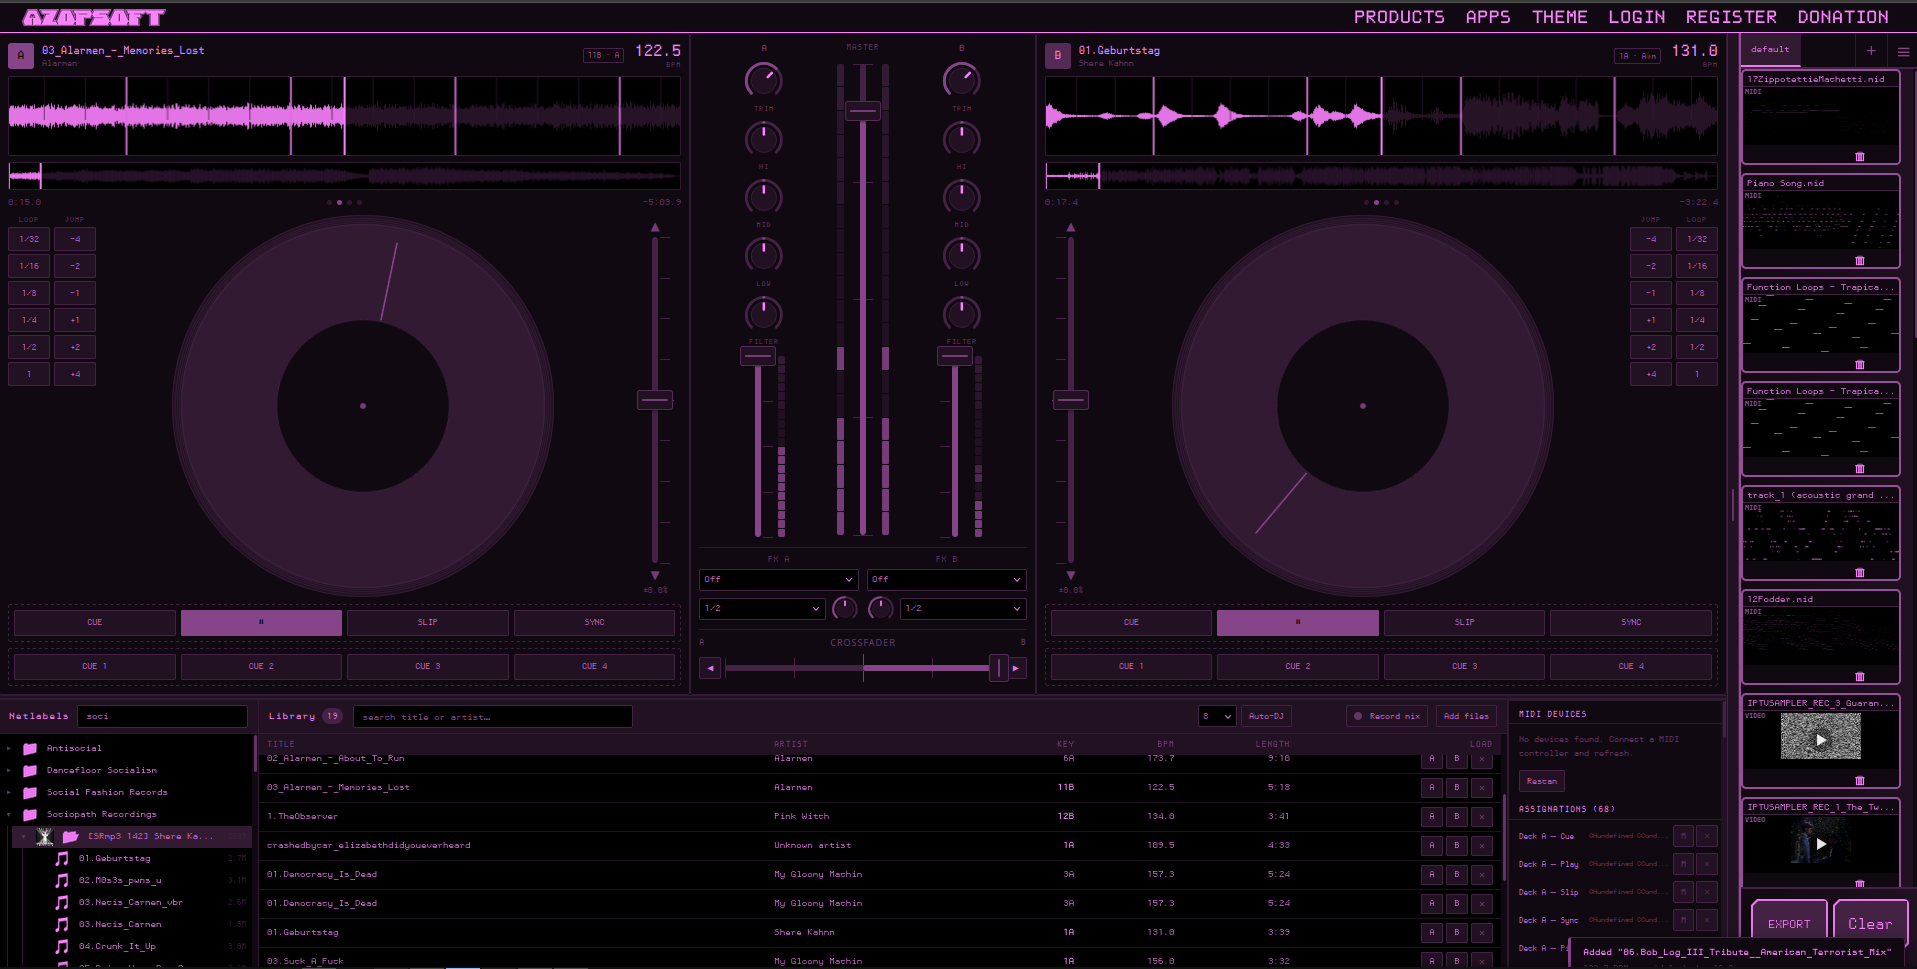
Task: Adjust deck A pitch fader handle
Action: (x=655, y=400)
